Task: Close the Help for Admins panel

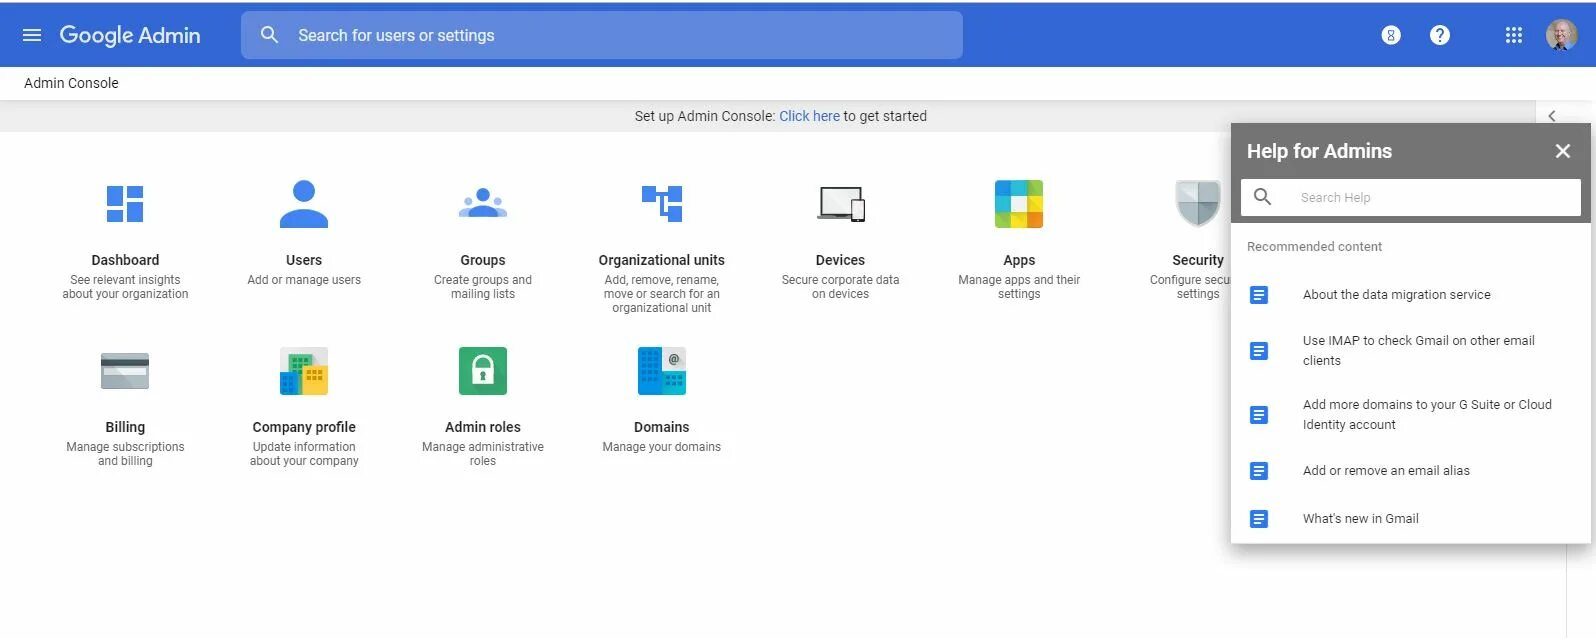Action: point(1563,151)
